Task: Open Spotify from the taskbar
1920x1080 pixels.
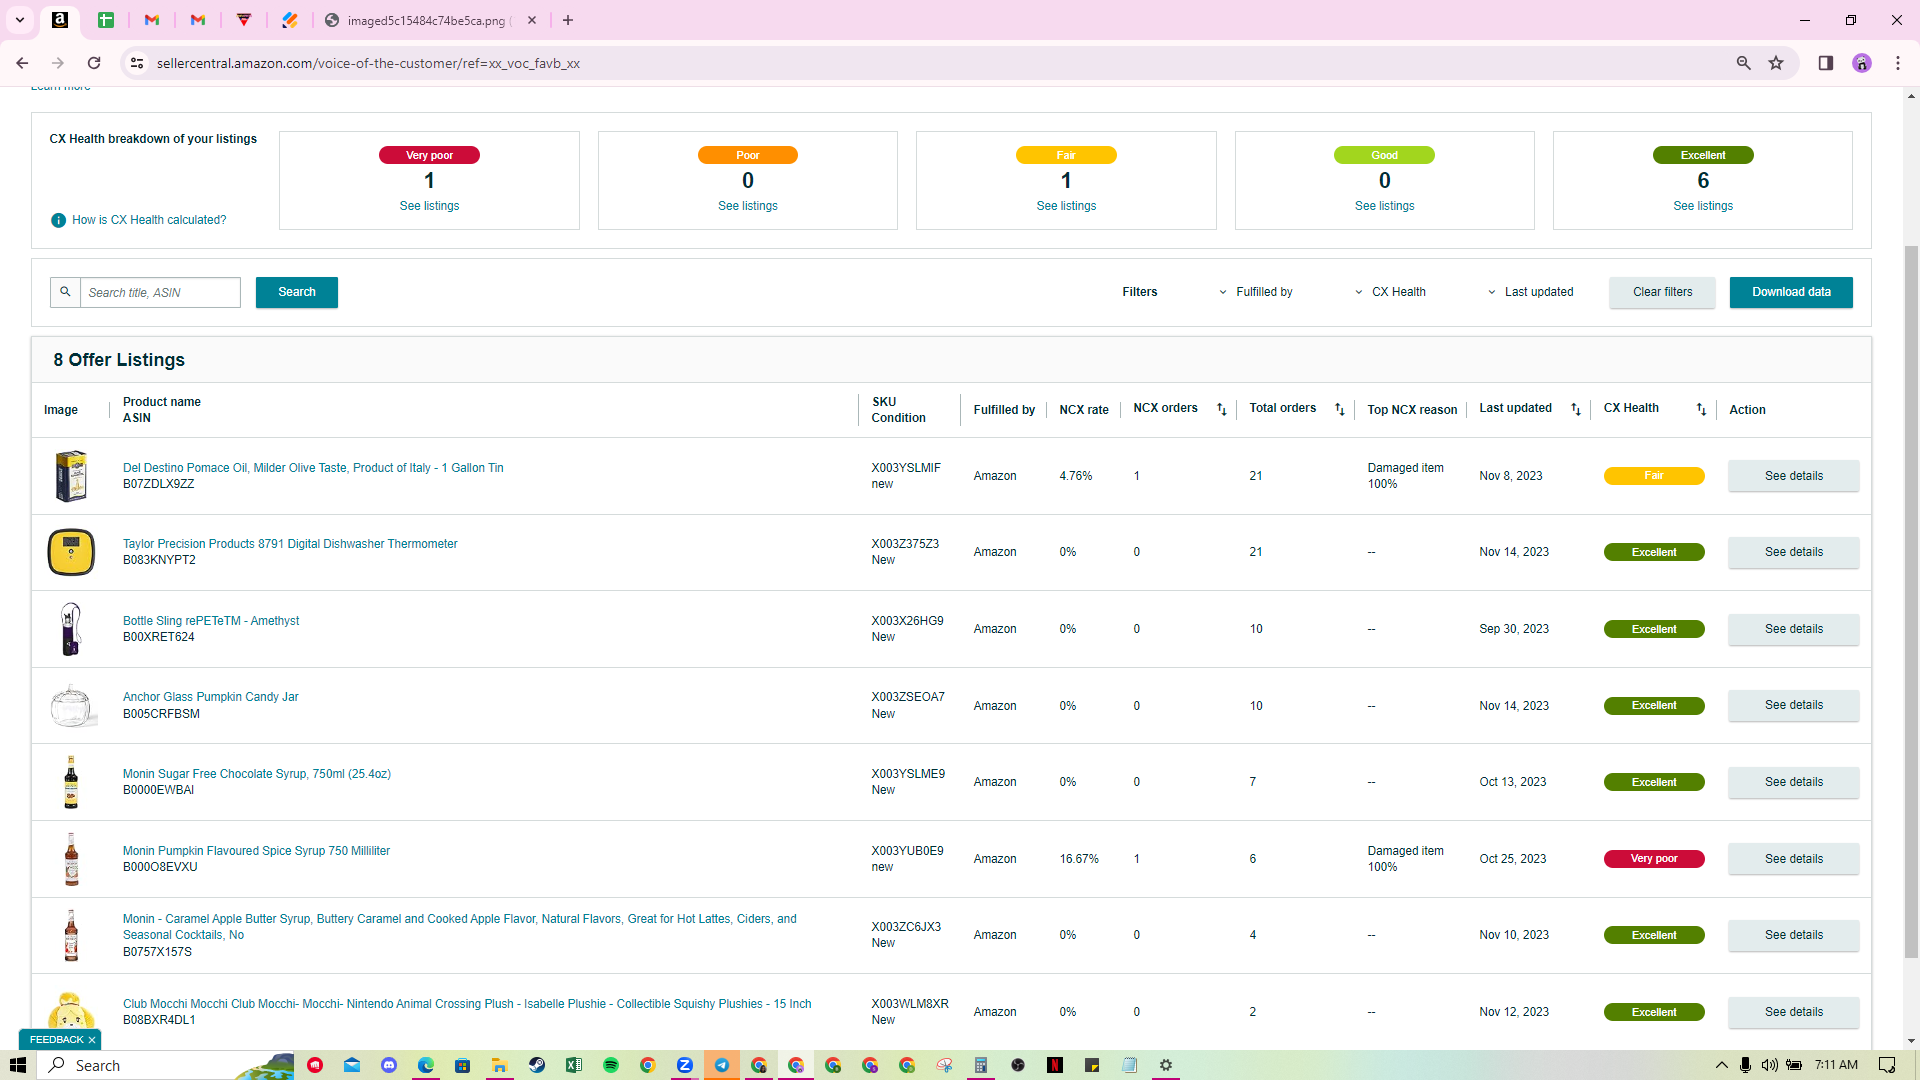Action: (x=611, y=1065)
